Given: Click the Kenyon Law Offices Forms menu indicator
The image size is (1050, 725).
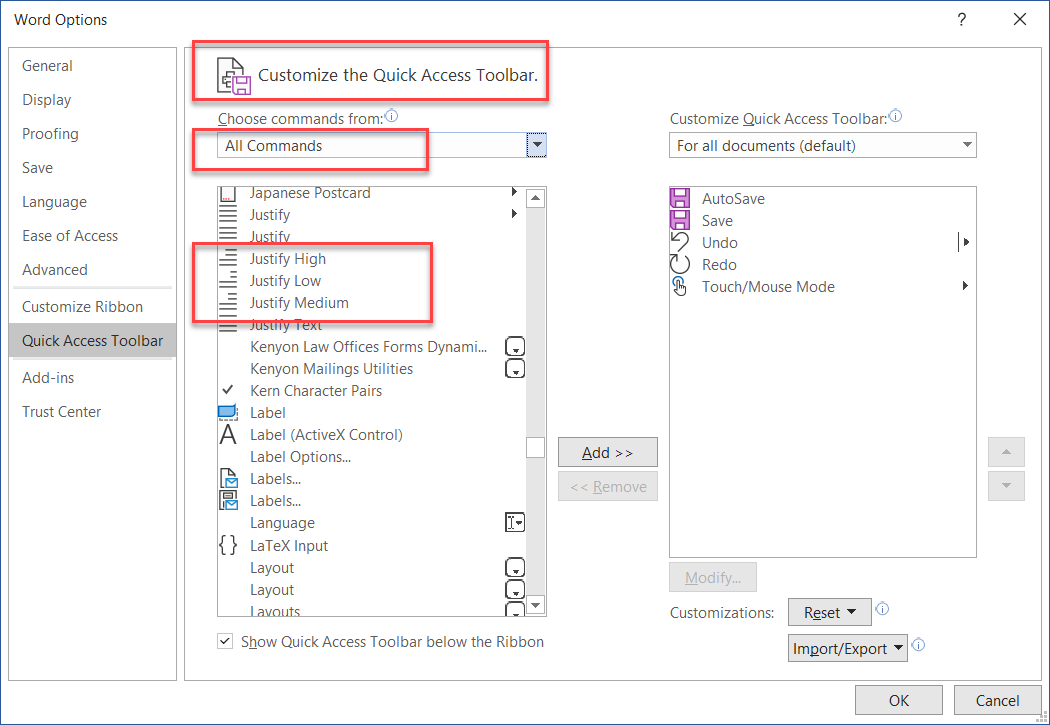Looking at the screenshot, I should pos(514,347).
